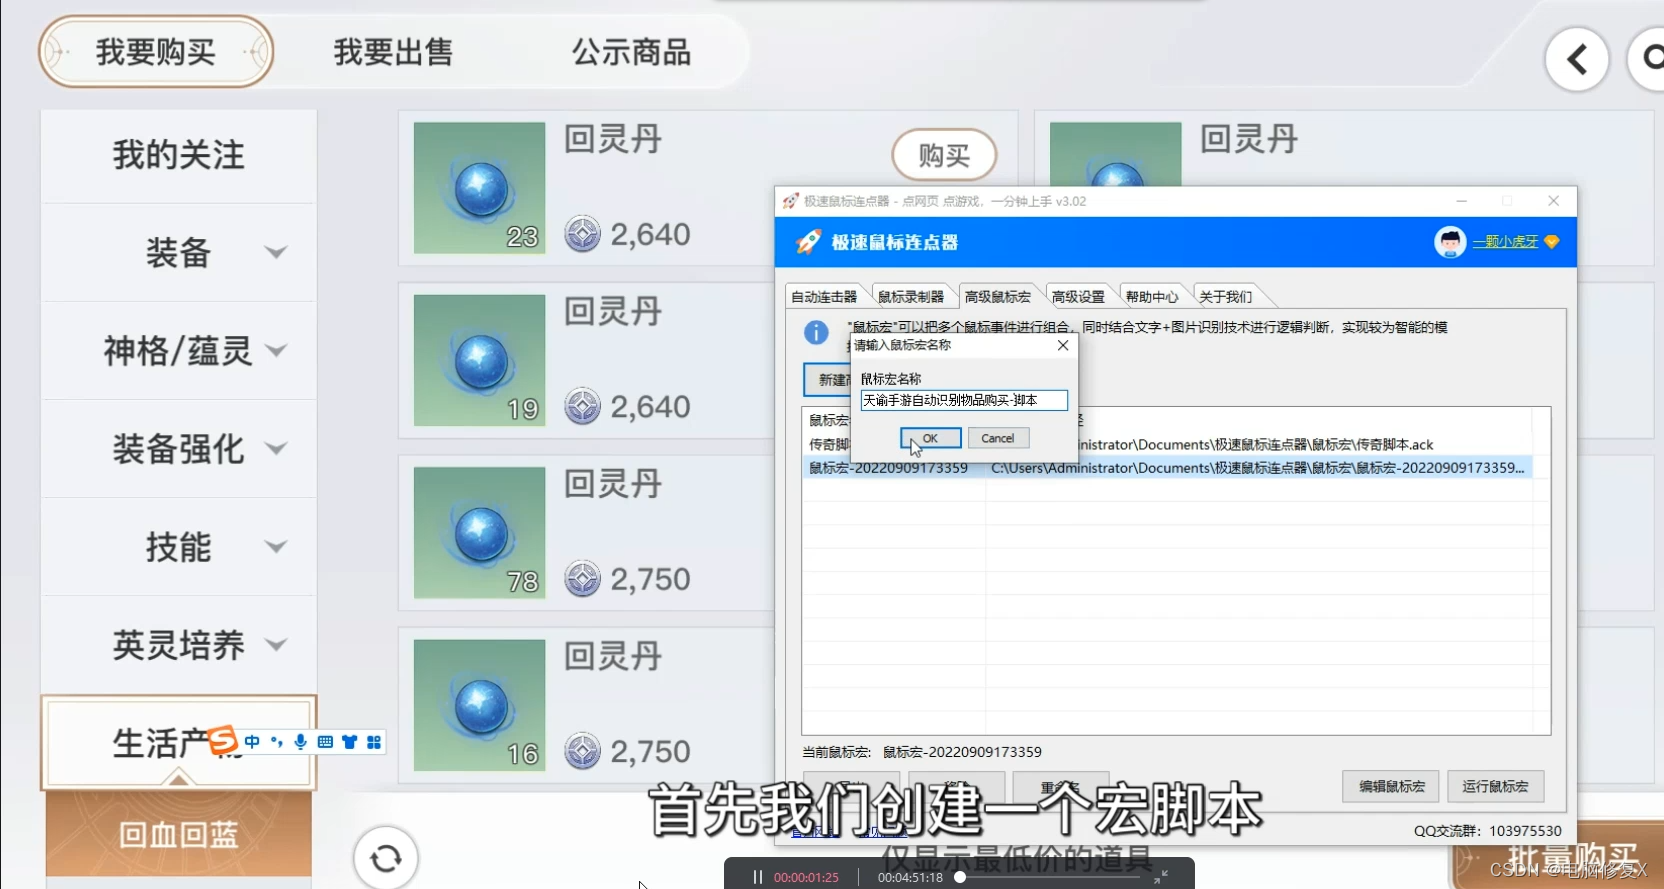Click the 编辑鼠标宏 button
The height and width of the screenshot is (889, 1664).
coord(1391,787)
